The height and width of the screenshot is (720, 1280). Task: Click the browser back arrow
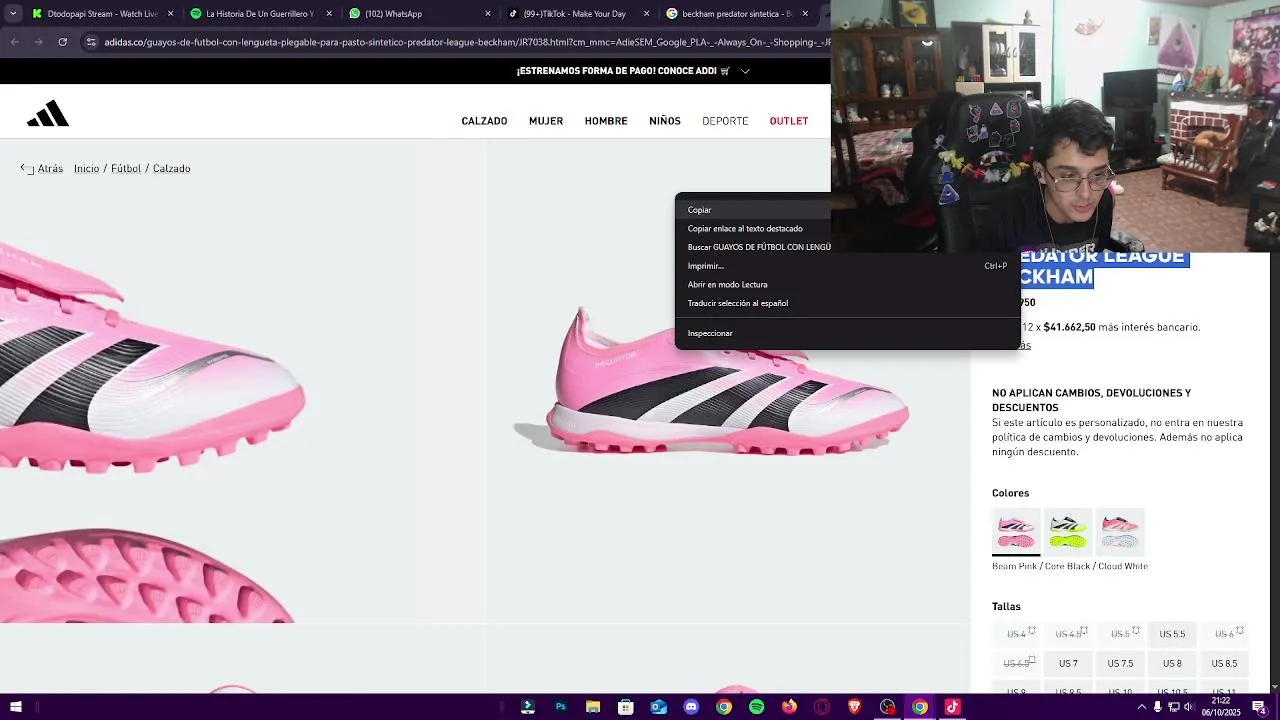point(15,42)
